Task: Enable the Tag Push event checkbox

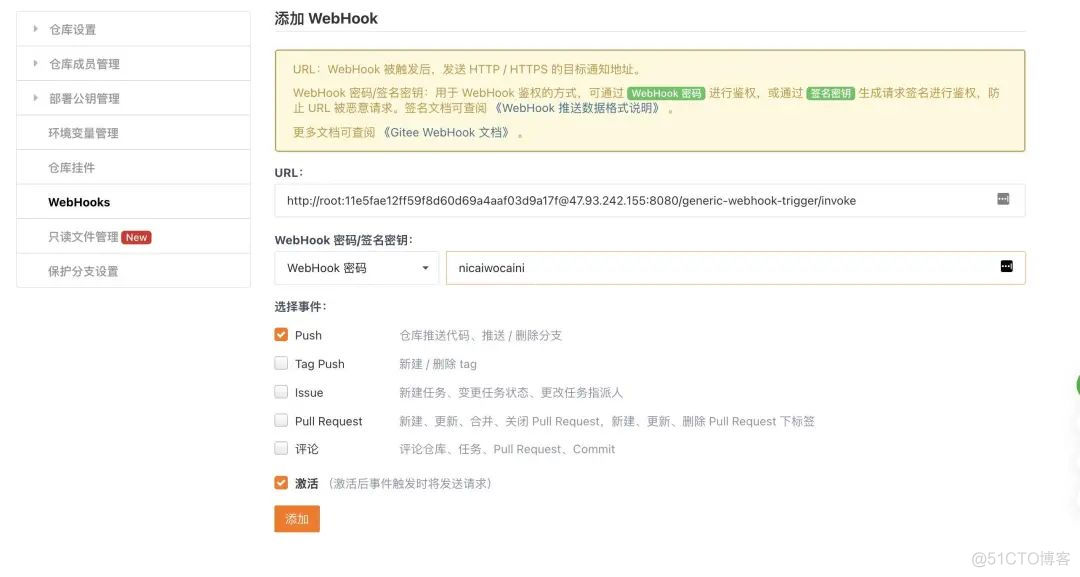Action: click(281, 363)
